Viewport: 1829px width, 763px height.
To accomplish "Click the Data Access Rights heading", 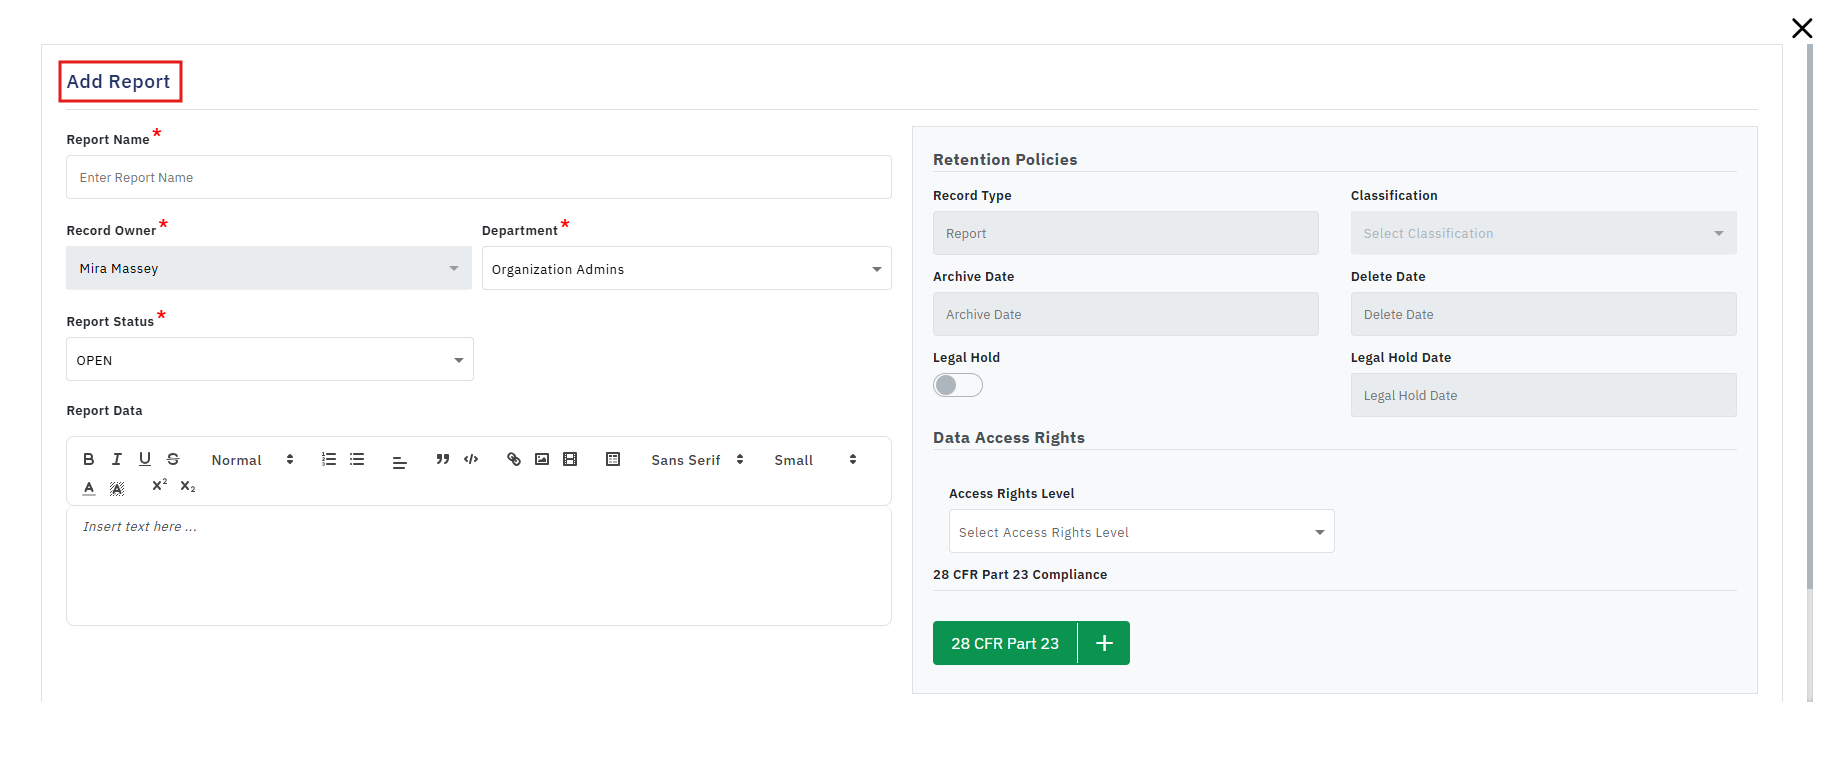I will [x=1009, y=438].
